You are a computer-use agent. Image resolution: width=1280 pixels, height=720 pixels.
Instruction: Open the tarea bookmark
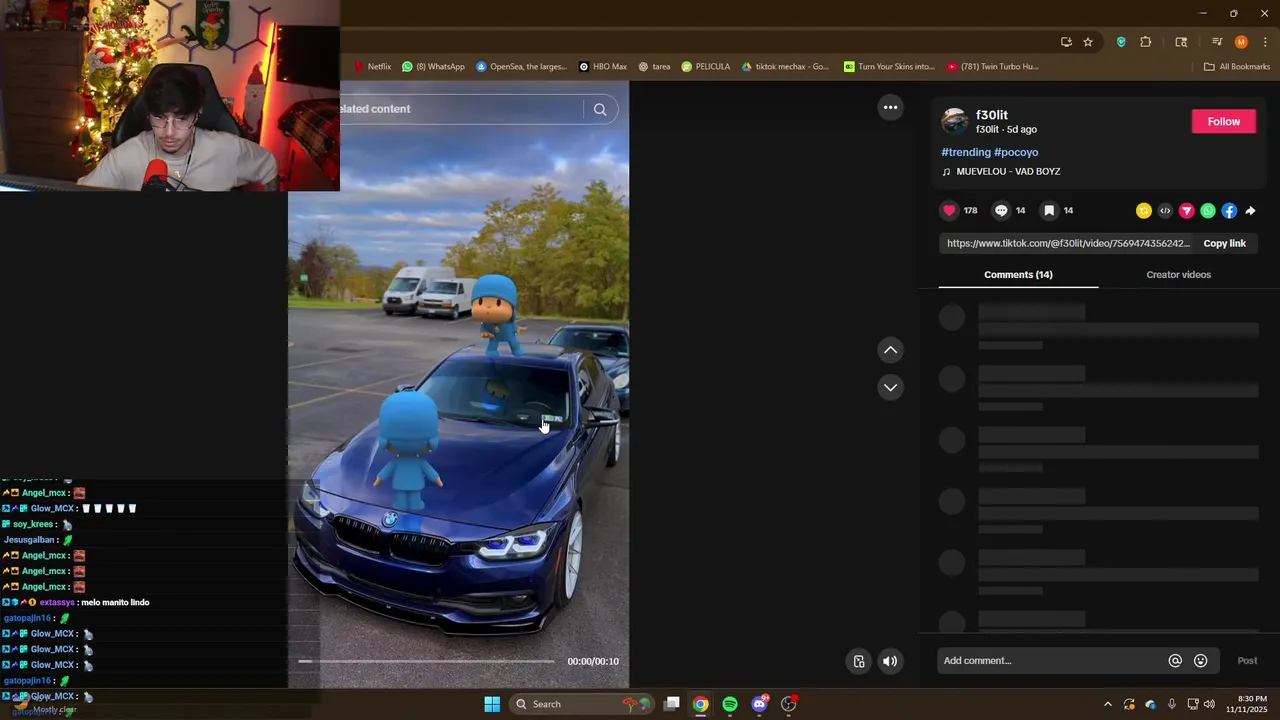coord(655,67)
